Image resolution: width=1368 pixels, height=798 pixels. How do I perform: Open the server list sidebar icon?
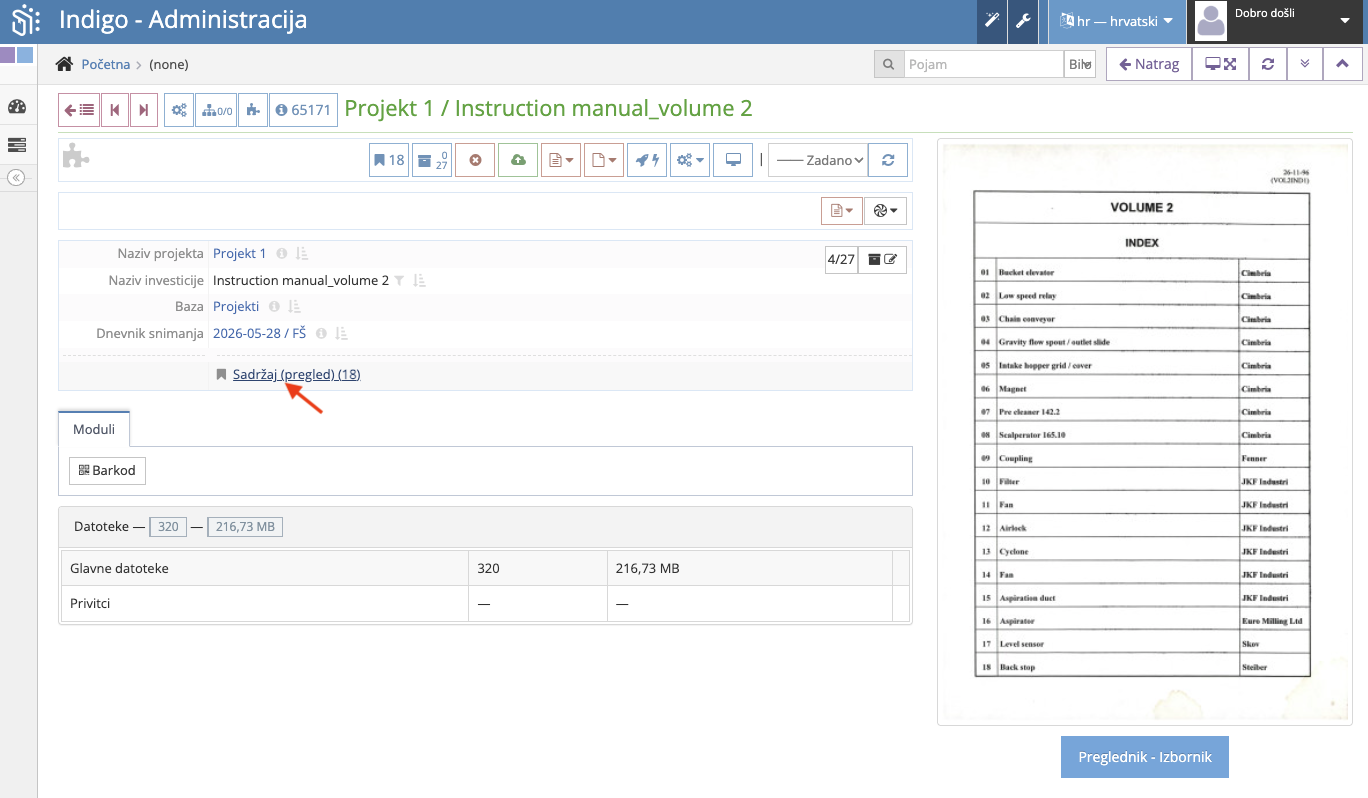tap(16, 145)
